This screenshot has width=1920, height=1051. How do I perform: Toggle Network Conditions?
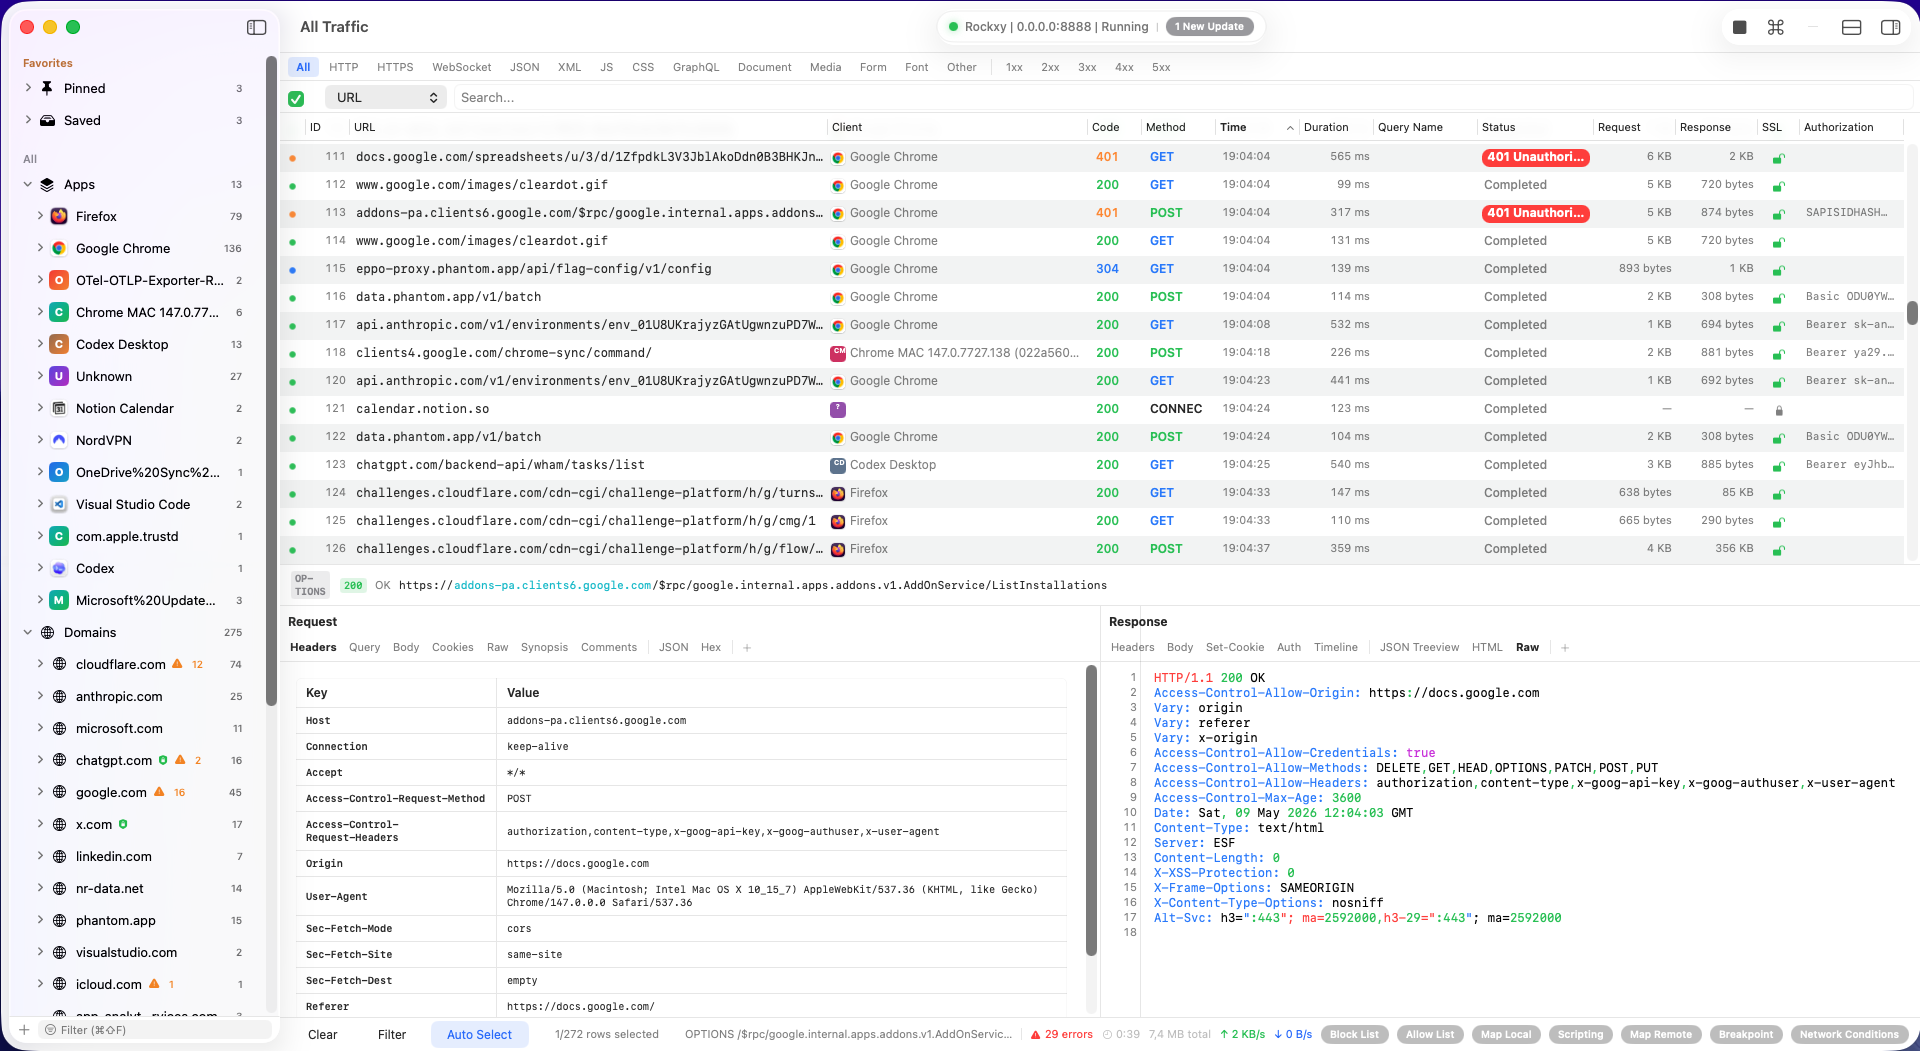point(1849,1035)
